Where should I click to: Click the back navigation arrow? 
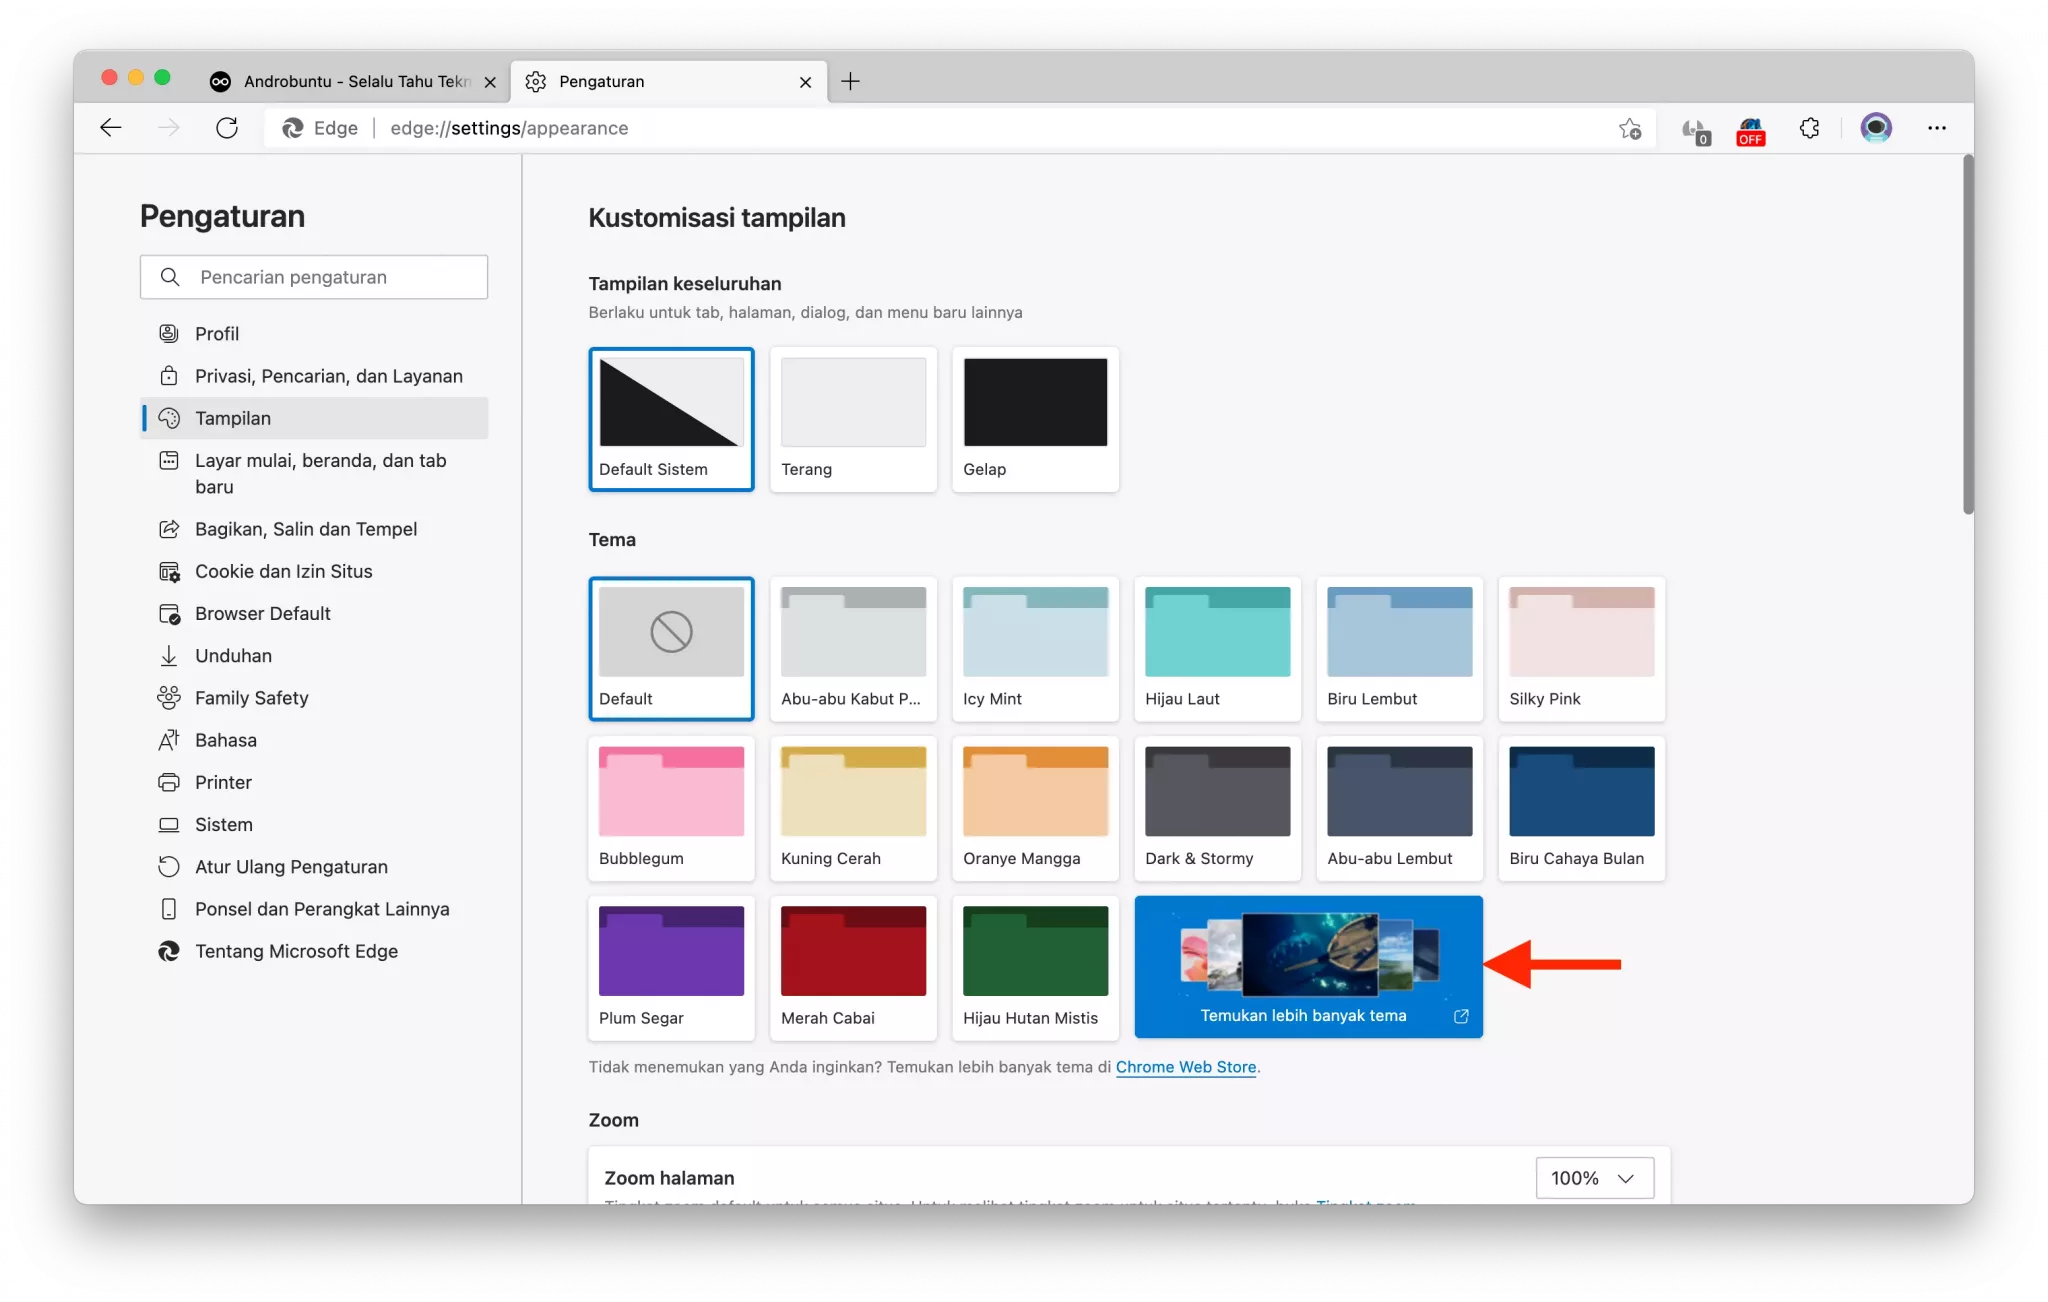tap(111, 128)
